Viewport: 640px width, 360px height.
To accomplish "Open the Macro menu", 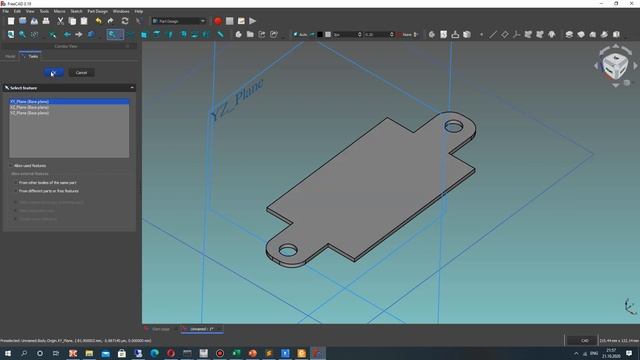I will click(x=59, y=11).
